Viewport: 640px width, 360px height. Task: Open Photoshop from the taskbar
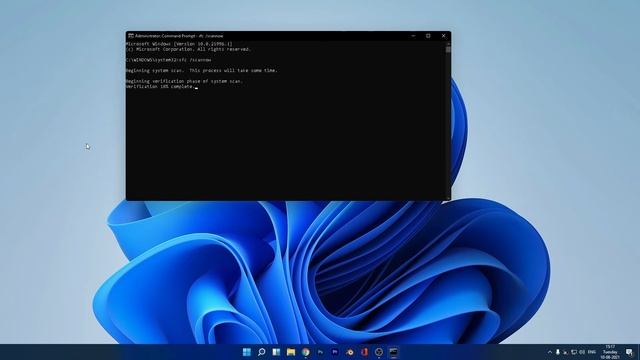(320, 352)
